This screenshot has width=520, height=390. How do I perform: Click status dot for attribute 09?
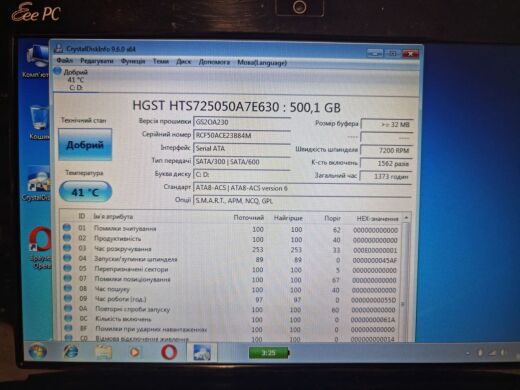68,298
